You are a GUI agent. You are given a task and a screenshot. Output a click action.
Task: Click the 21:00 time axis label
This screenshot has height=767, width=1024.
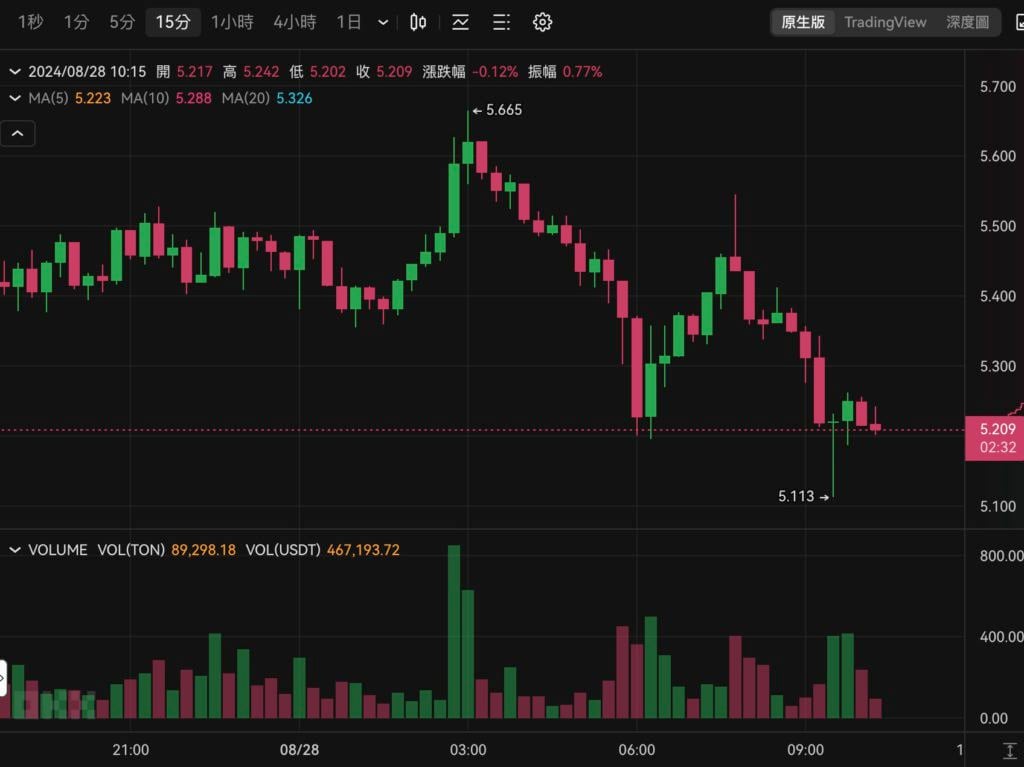(x=131, y=749)
